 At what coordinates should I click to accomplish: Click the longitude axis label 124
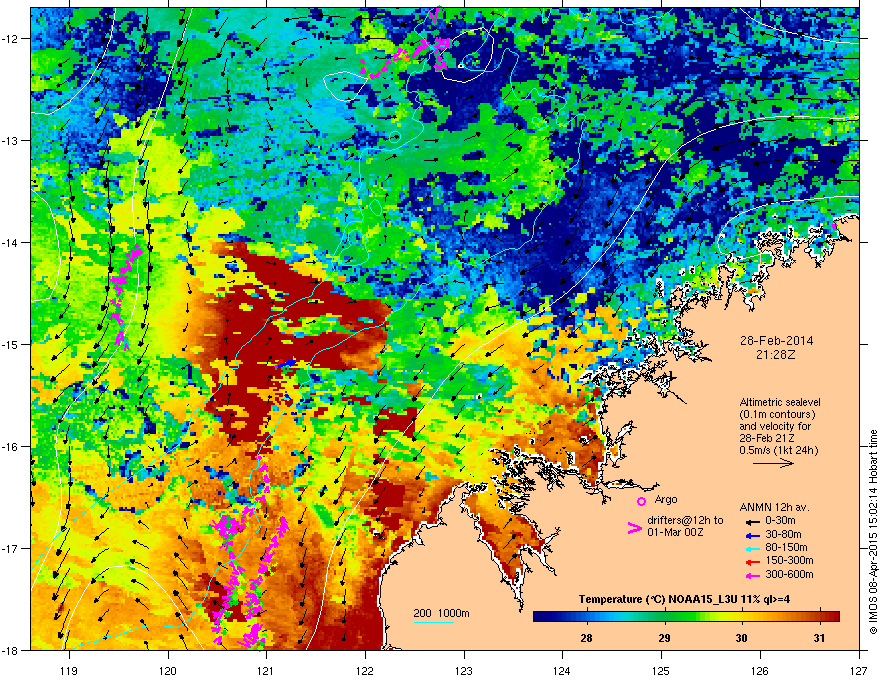(562, 670)
